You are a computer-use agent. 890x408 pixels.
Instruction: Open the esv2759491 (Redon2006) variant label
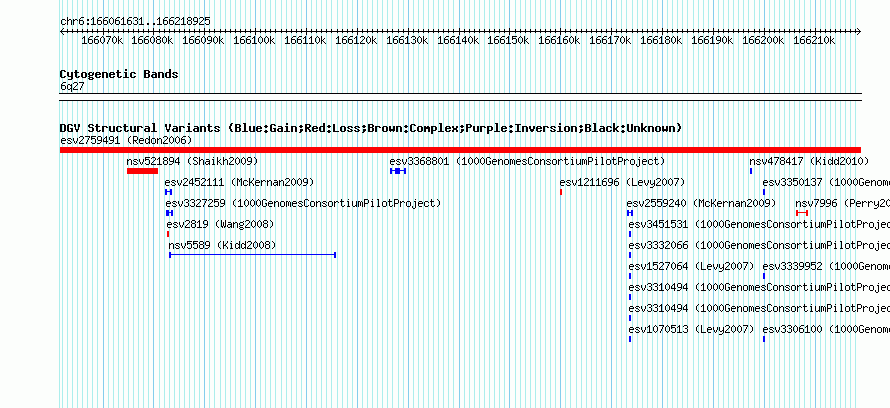126,140
